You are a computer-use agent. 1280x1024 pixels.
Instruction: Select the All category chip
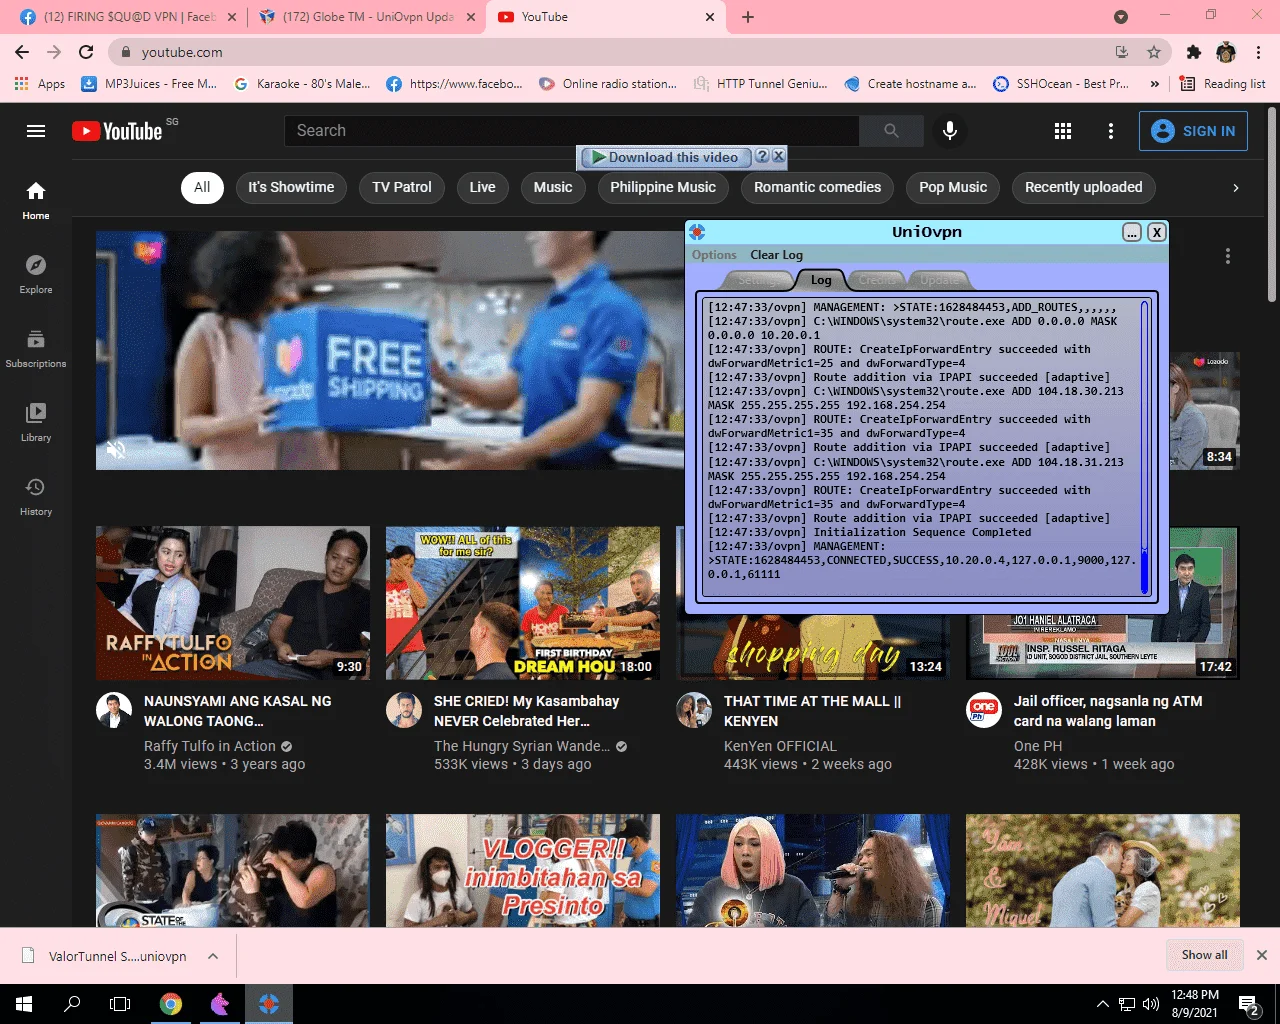(x=202, y=187)
